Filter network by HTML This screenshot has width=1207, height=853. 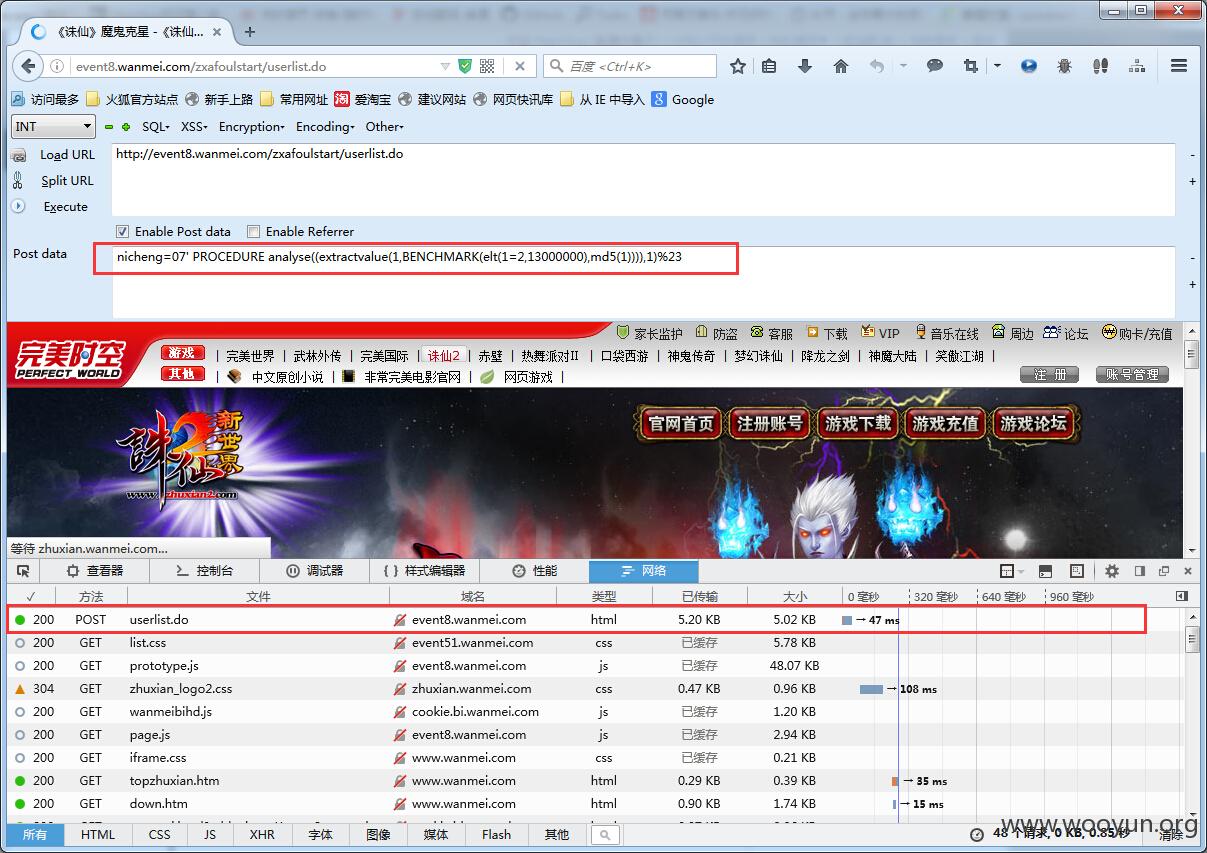click(98, 834)
